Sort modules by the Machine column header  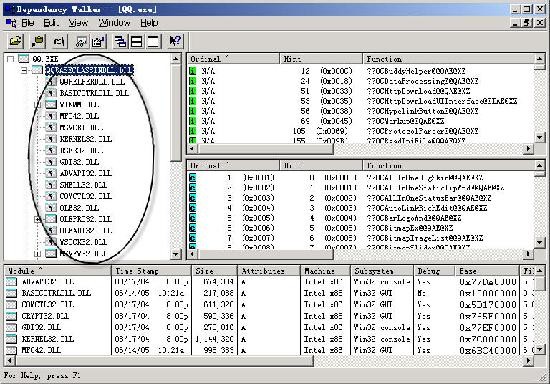pyautogui.click(x=325, y=271)
